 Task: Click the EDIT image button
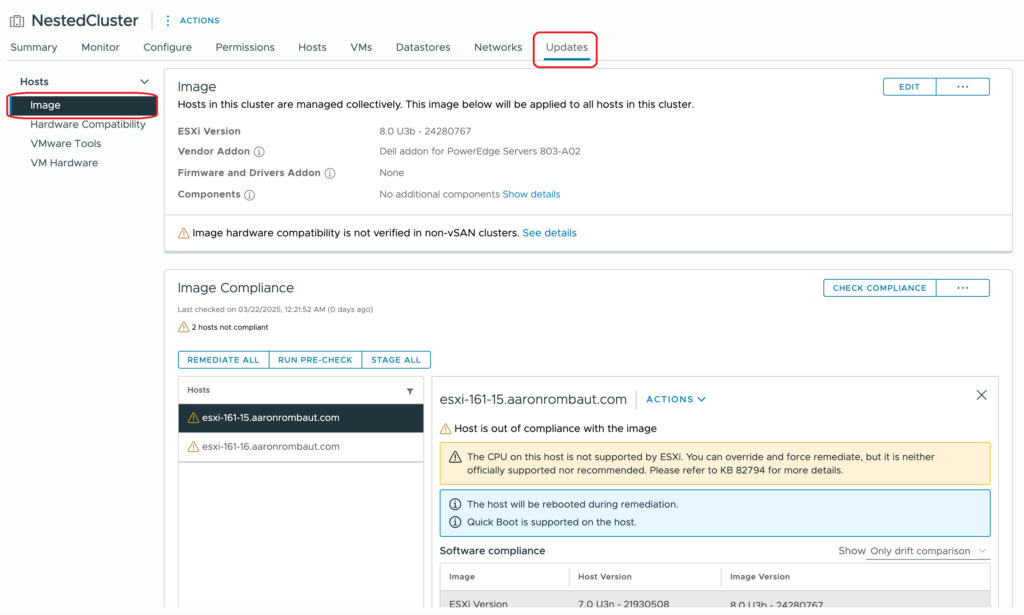pos(908,87)
